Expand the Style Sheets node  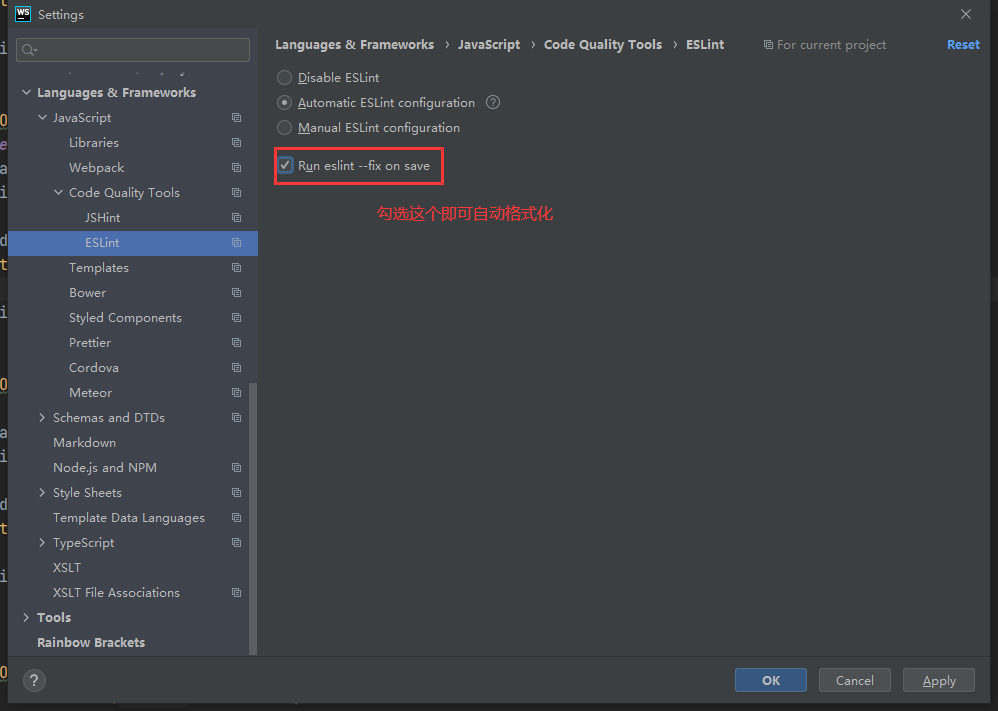42,493
